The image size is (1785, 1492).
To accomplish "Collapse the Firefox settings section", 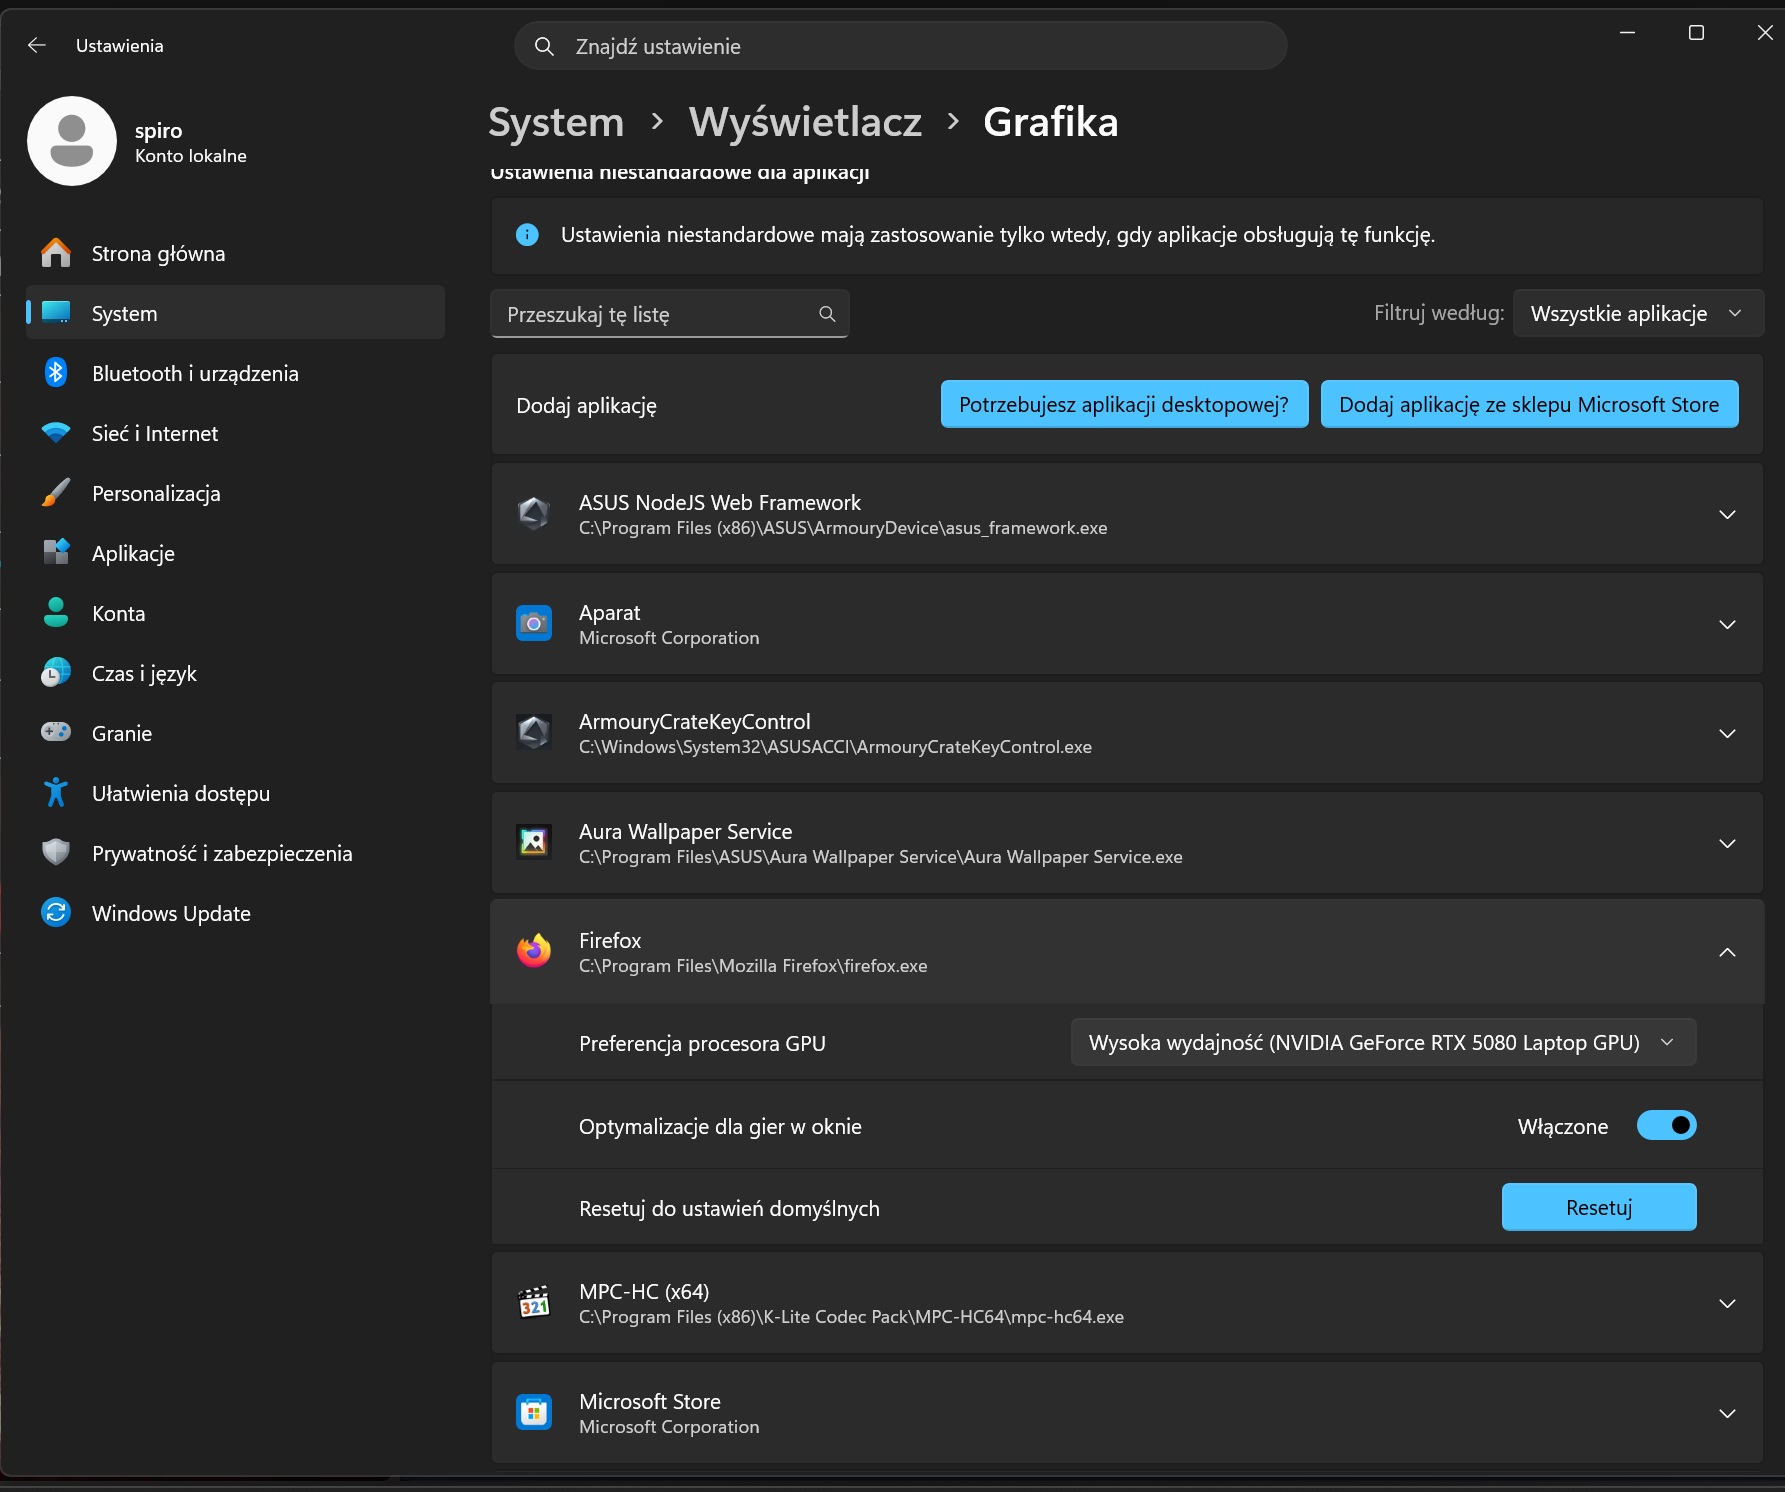I will click(1727, 952).
